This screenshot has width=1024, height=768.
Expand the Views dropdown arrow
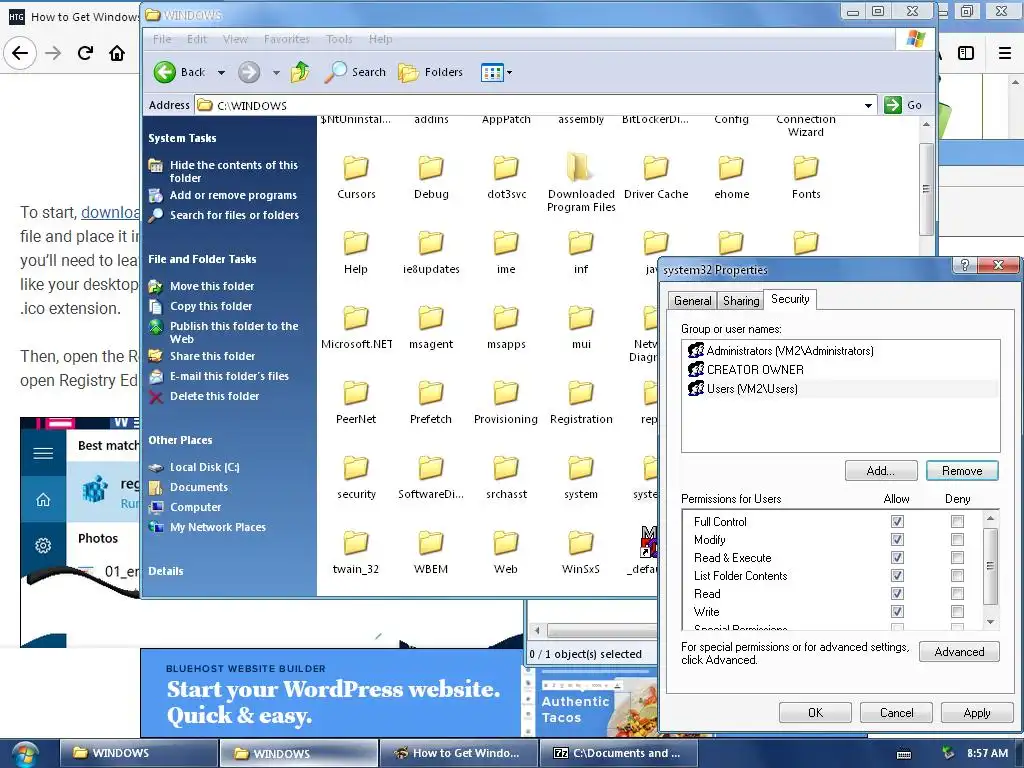(509, 72)
